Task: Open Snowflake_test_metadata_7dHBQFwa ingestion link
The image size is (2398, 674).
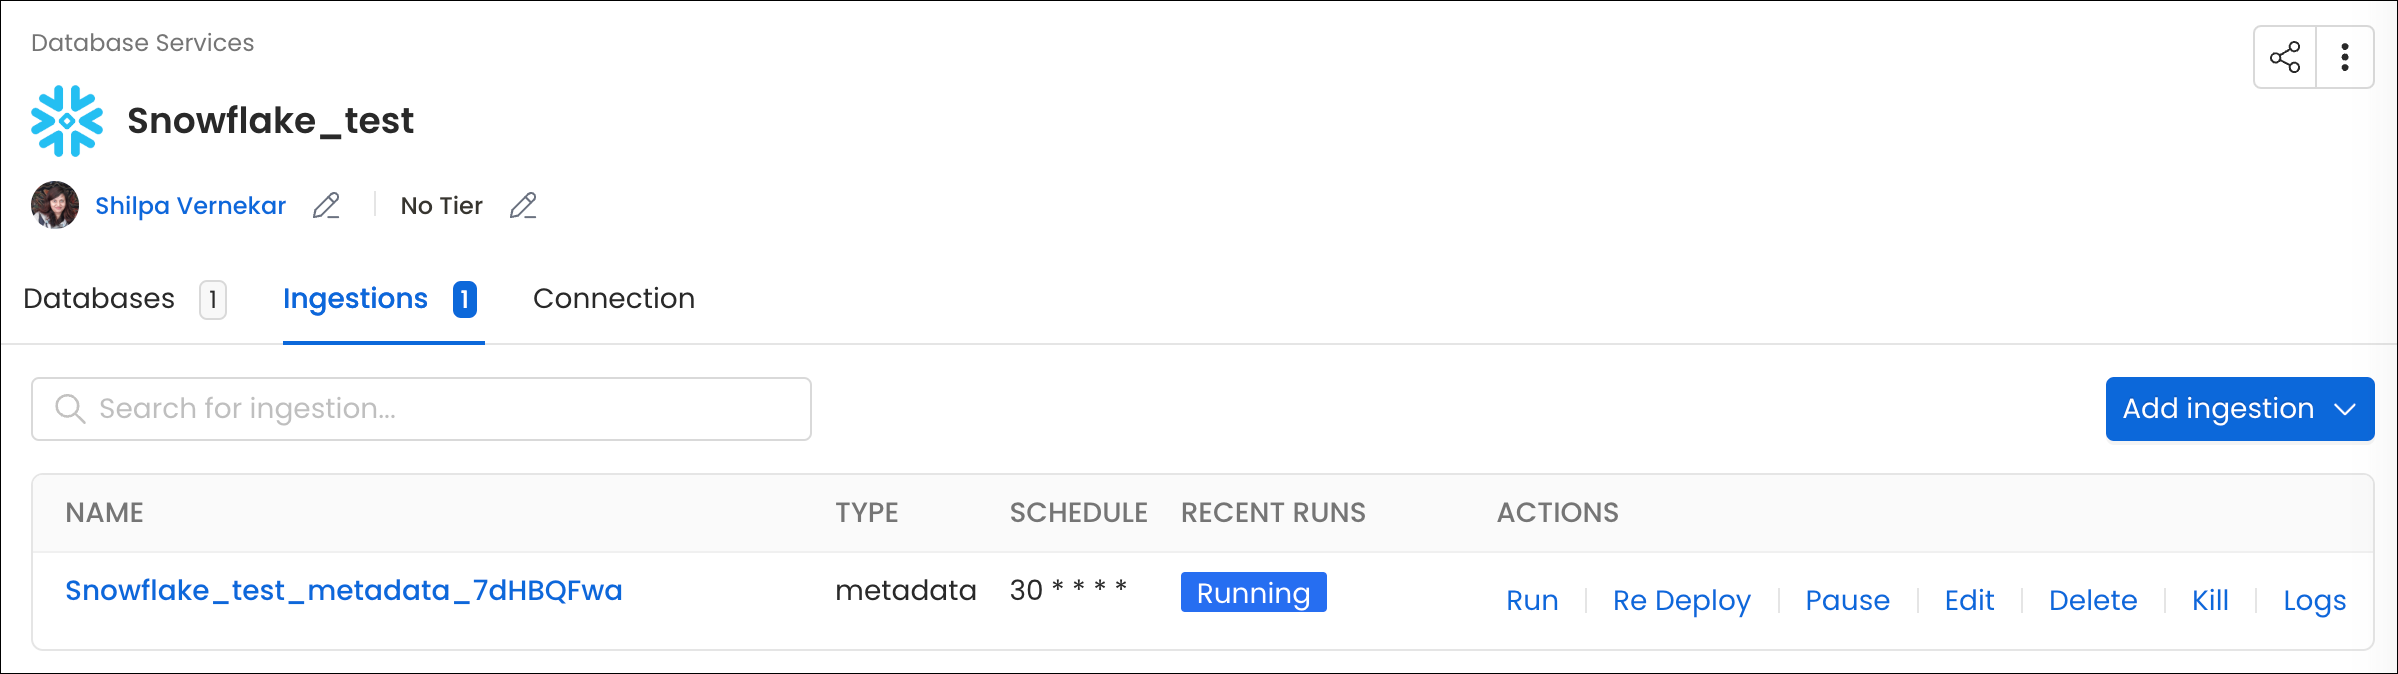Action: pyautogui.click(x=343, y=591)
